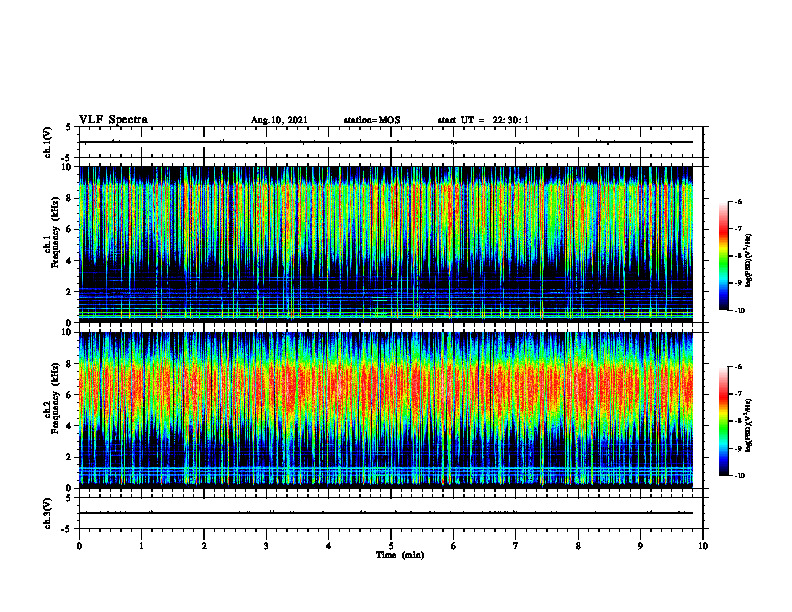The image size is (792, 612).
Task: Click time axis tick label "2"
Action: tap(204, 546)
